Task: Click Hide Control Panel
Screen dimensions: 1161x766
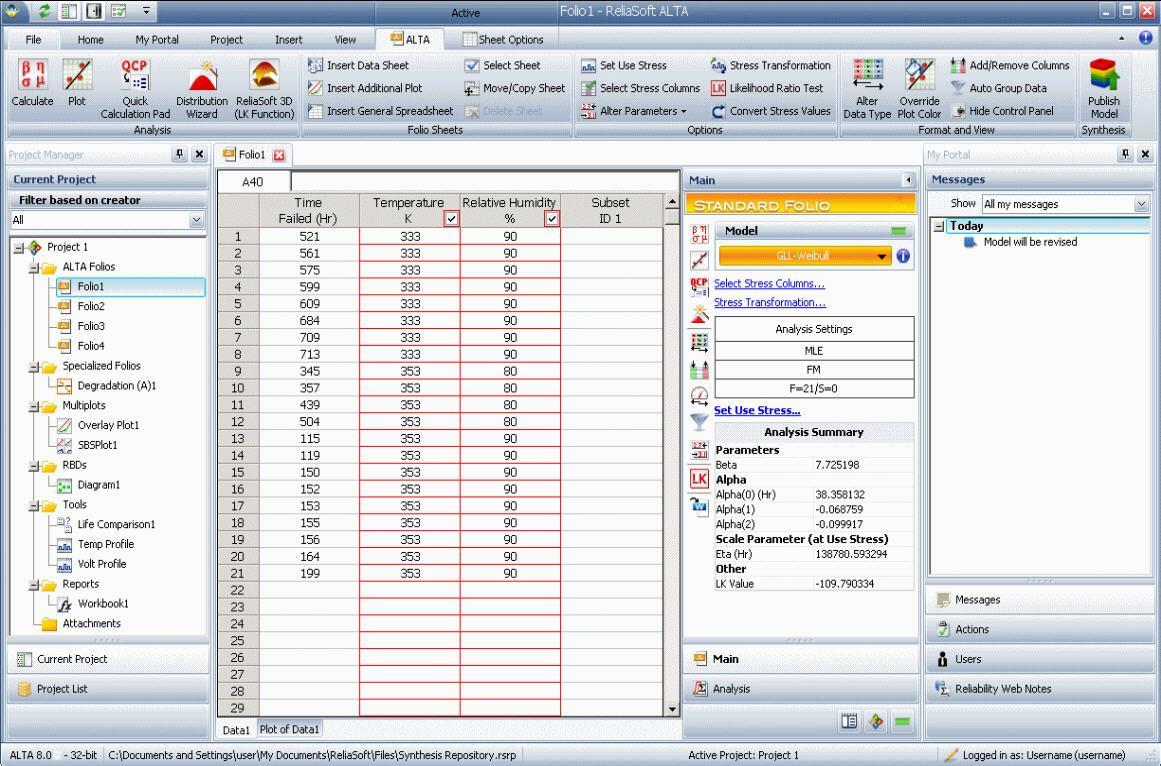Action: tap(1003, 111)
